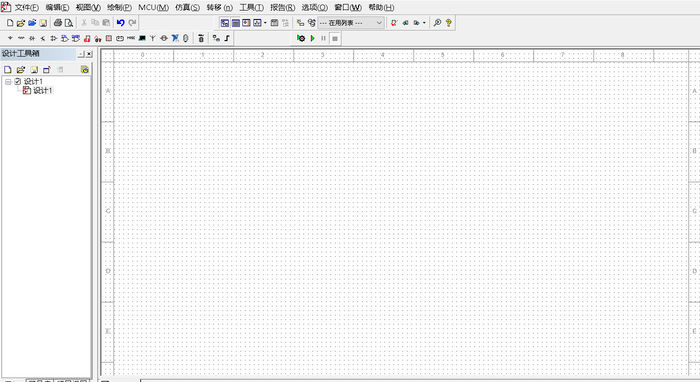Screen dimensions: 700x382
Task: Click the green Run simulation button
Action: pyautogui.click(x=312, y=38)
